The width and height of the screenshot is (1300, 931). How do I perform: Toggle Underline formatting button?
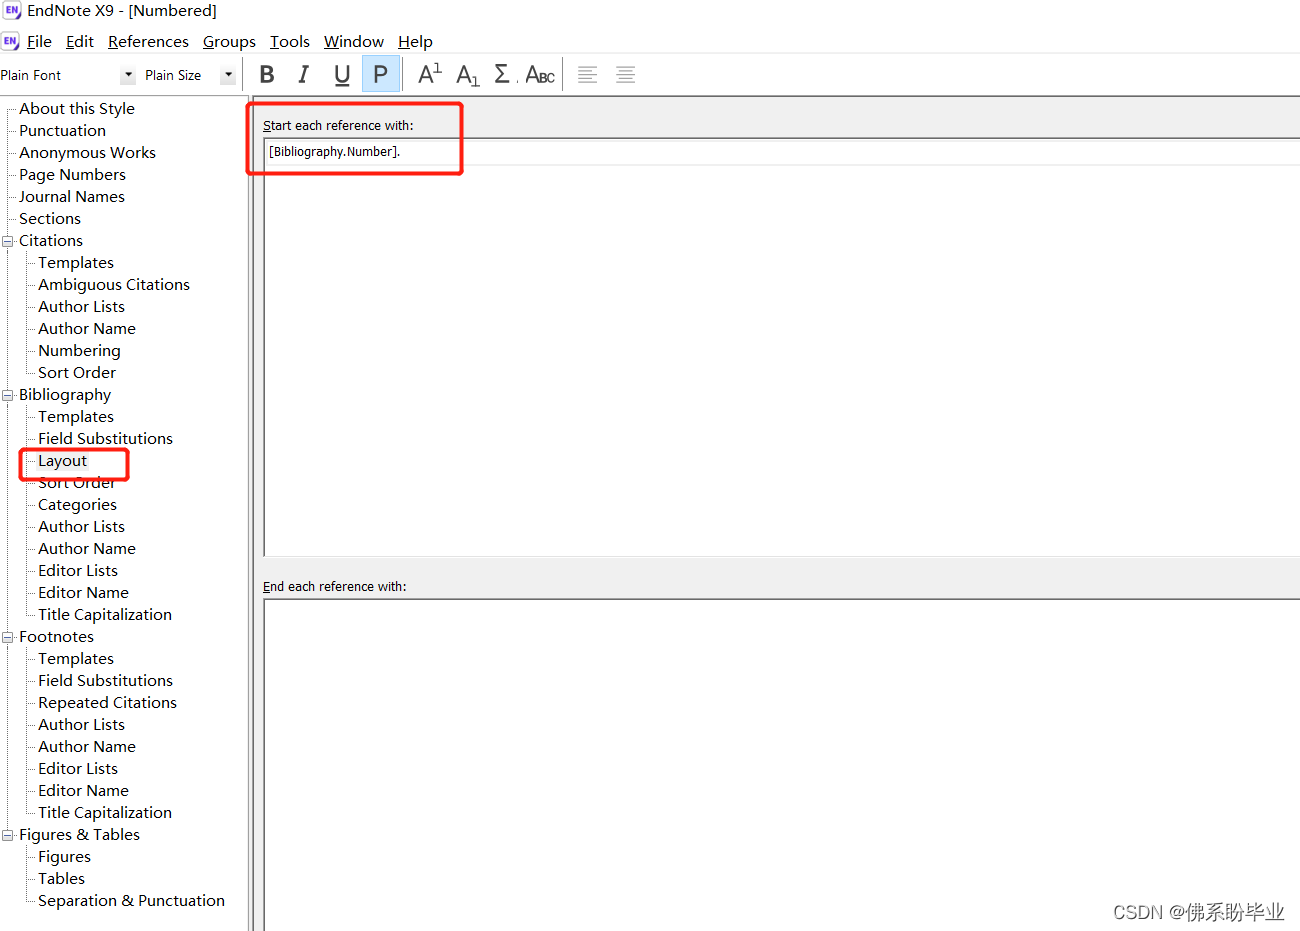[342, 74]
